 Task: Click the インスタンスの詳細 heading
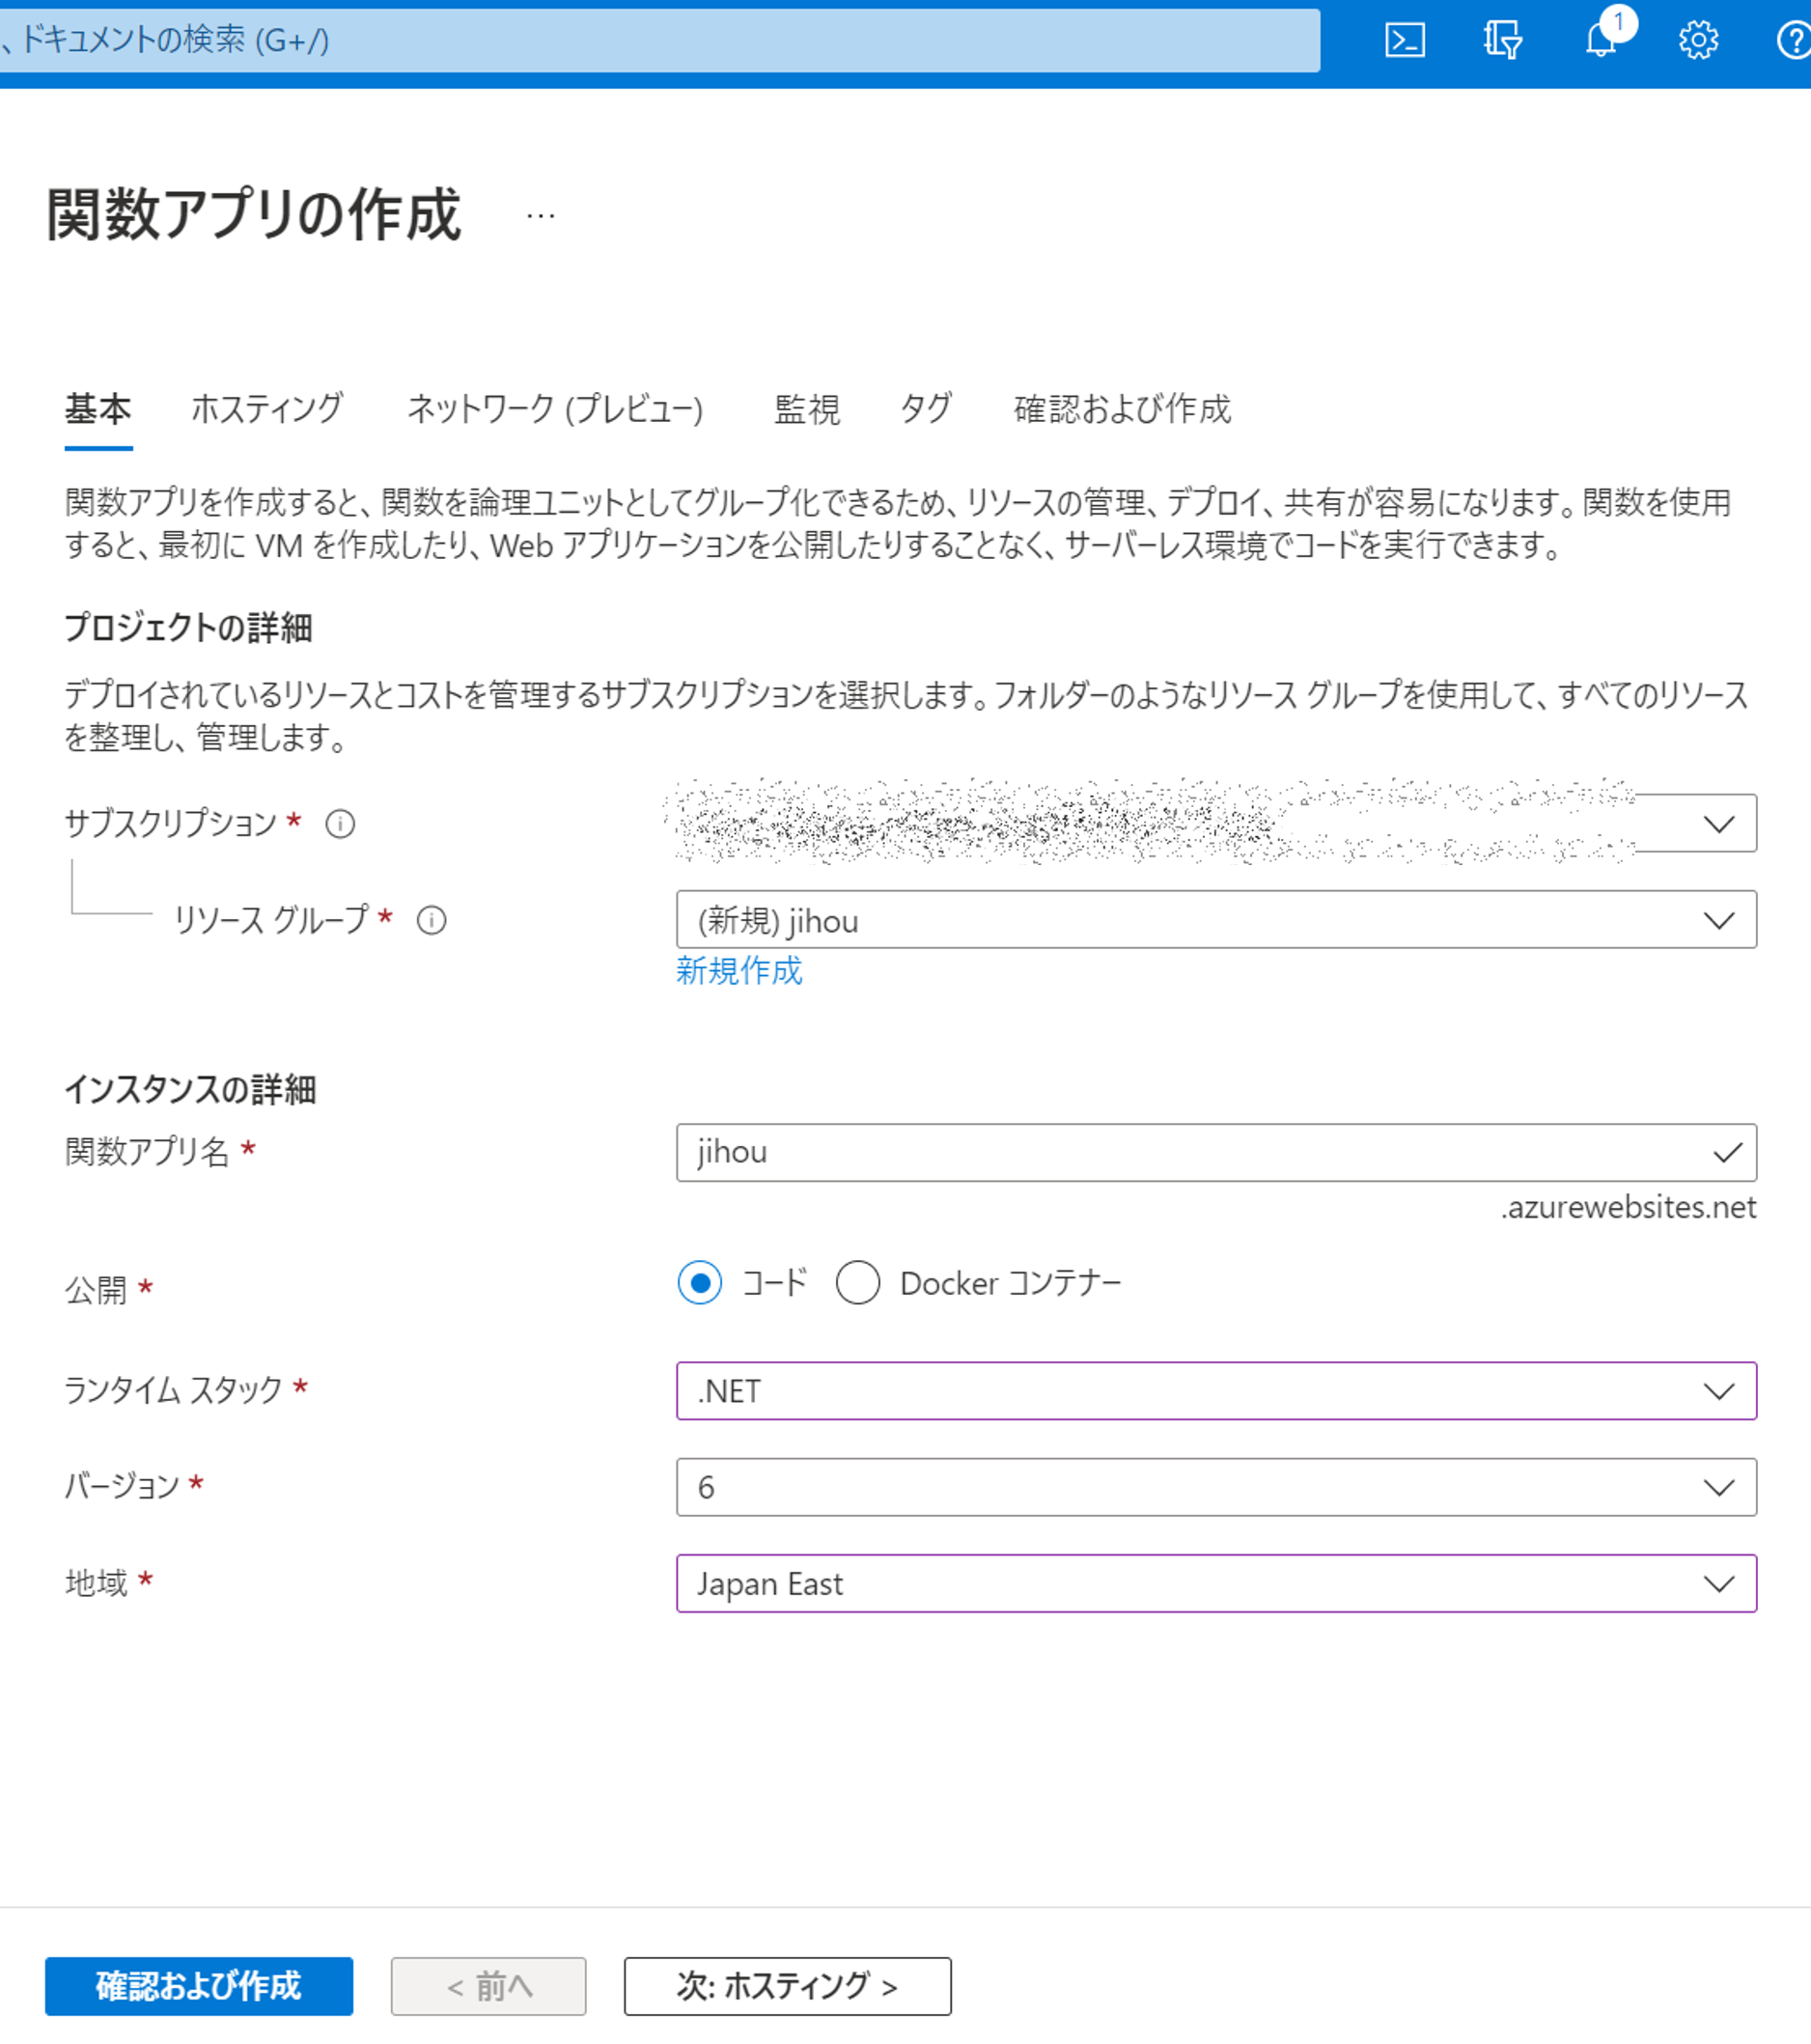point(191,1090)
